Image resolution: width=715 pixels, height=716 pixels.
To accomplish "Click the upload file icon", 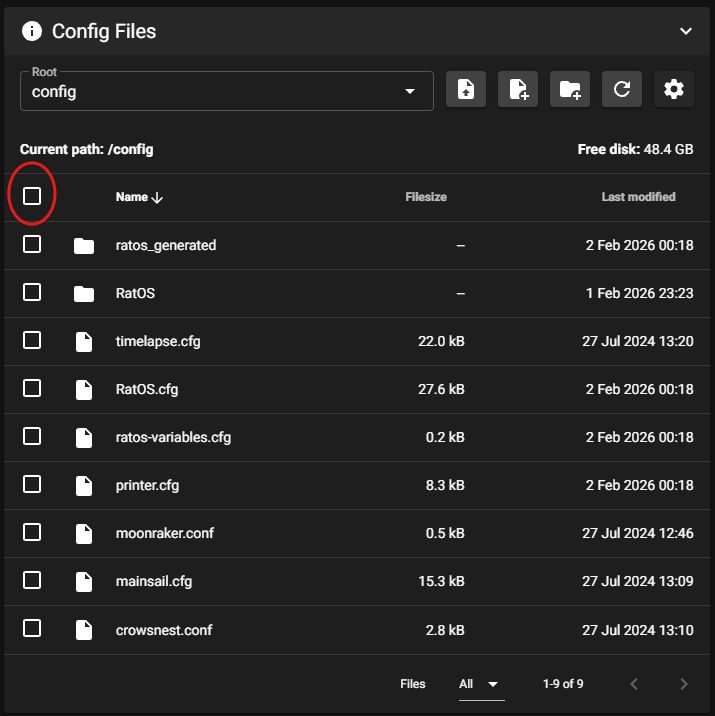I will click(x=466, y=89).
